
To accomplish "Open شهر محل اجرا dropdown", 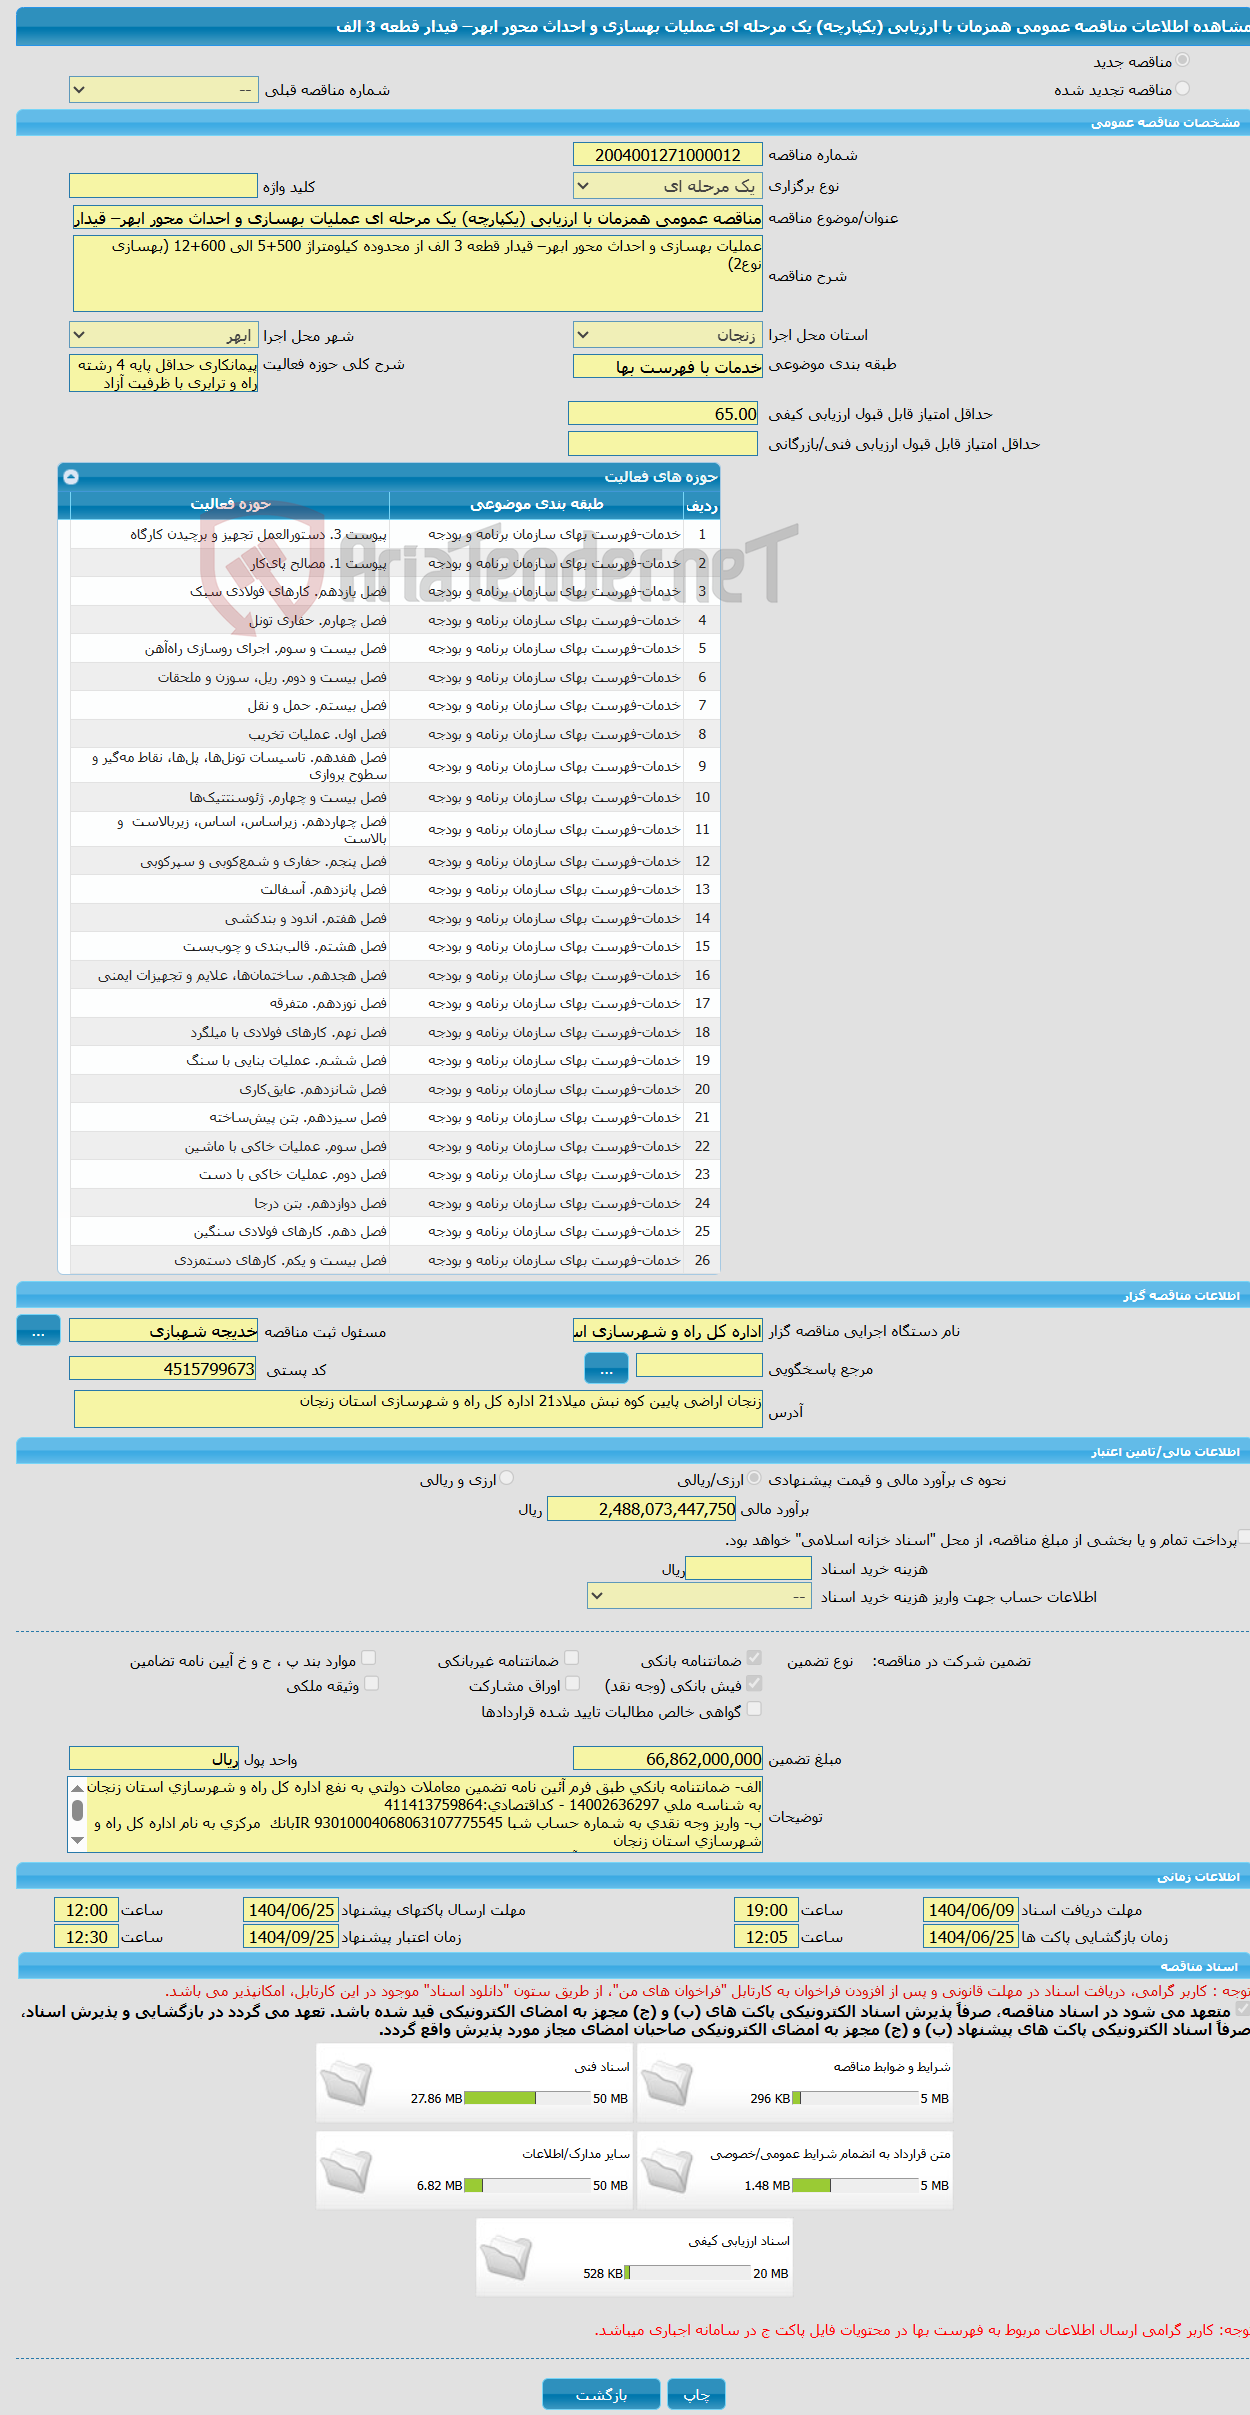I will coord(164,335).
